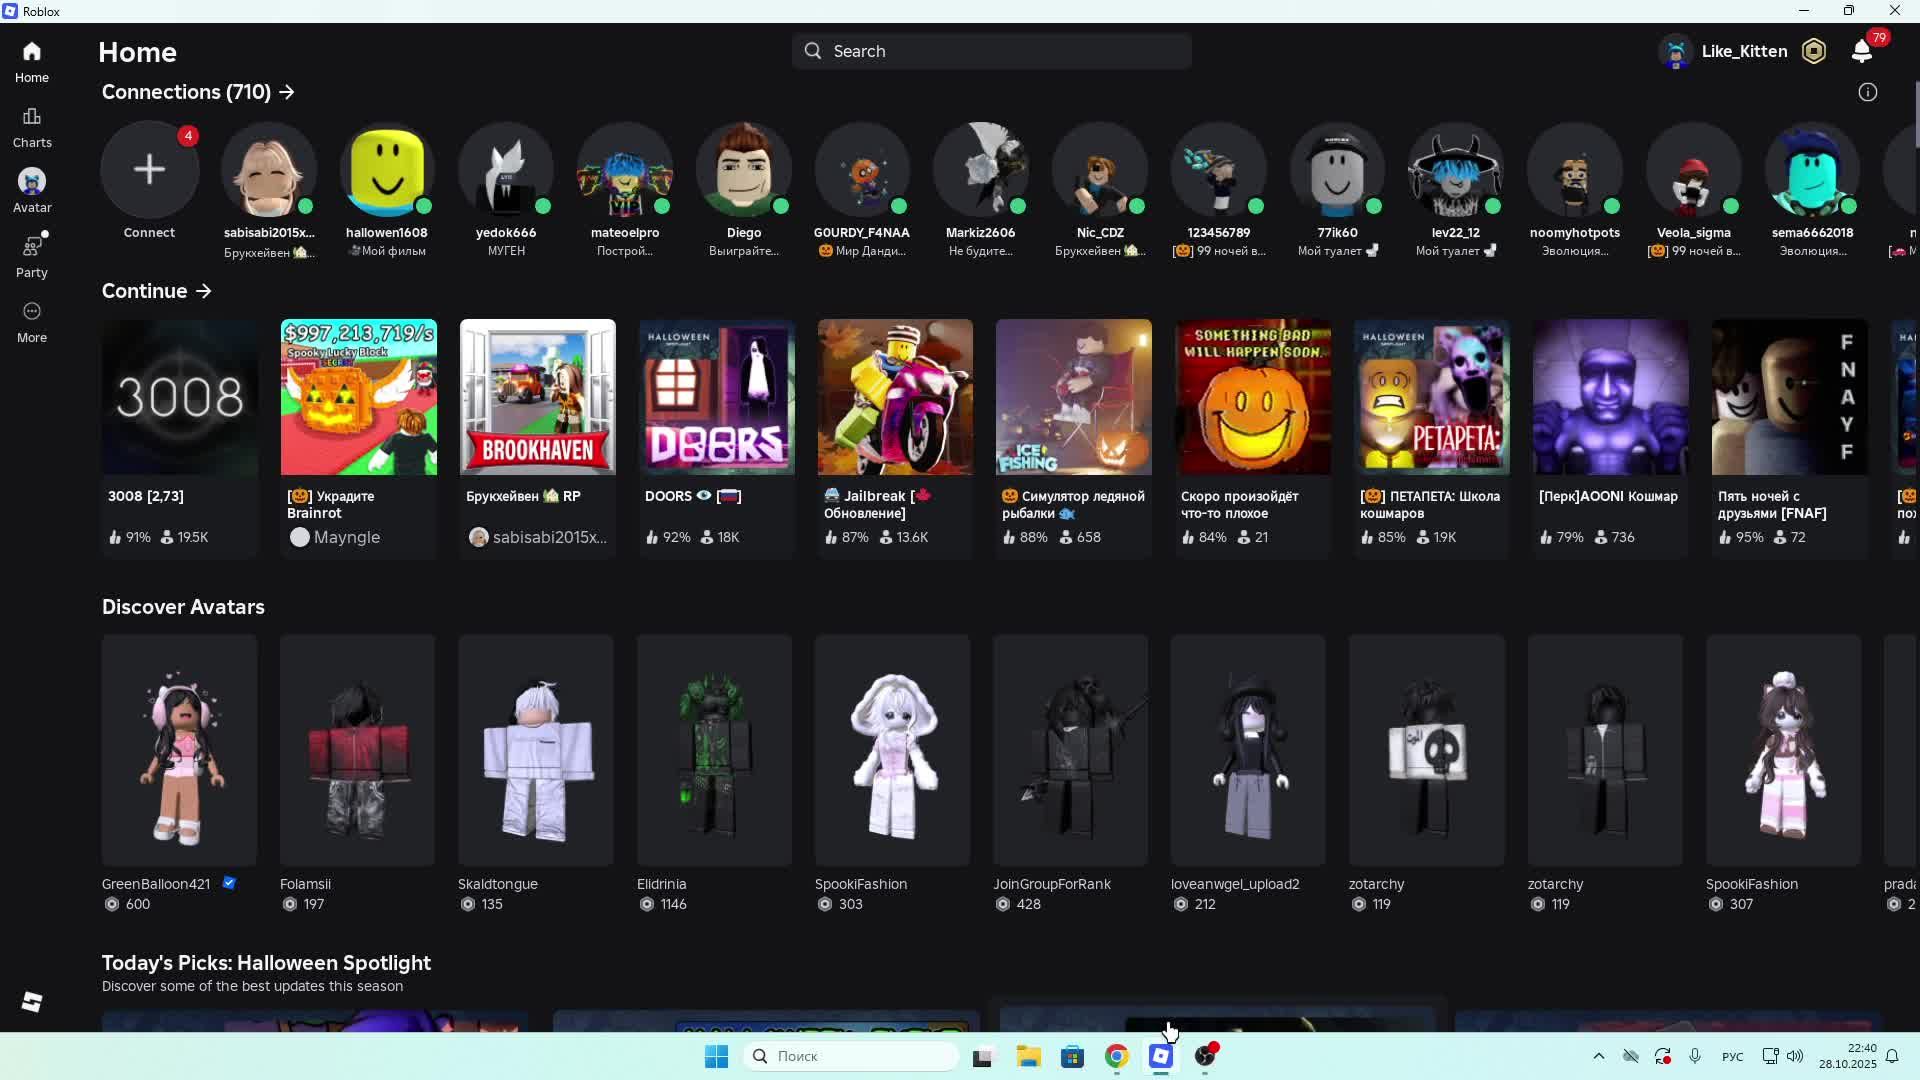Open the notifications bell
This screenshot has width=1920, height=1080.
tap(1862, 51)
